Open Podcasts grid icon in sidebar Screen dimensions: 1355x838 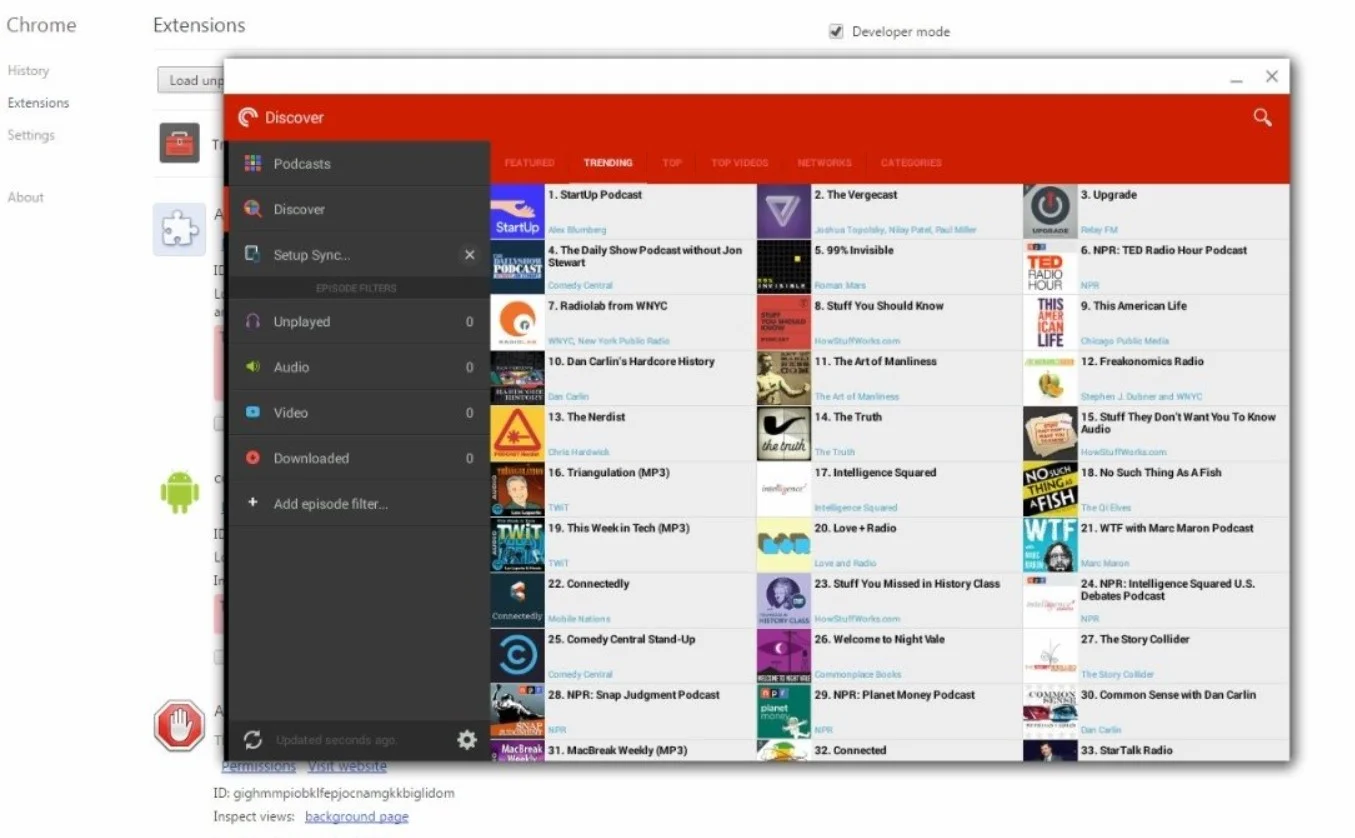click(x=253, y=163)
